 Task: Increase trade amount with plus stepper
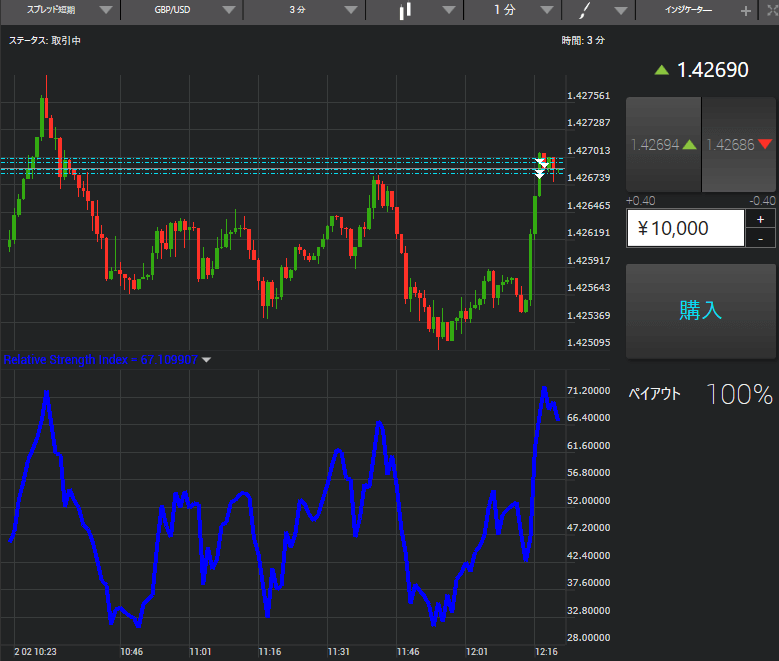coord(760,219)
